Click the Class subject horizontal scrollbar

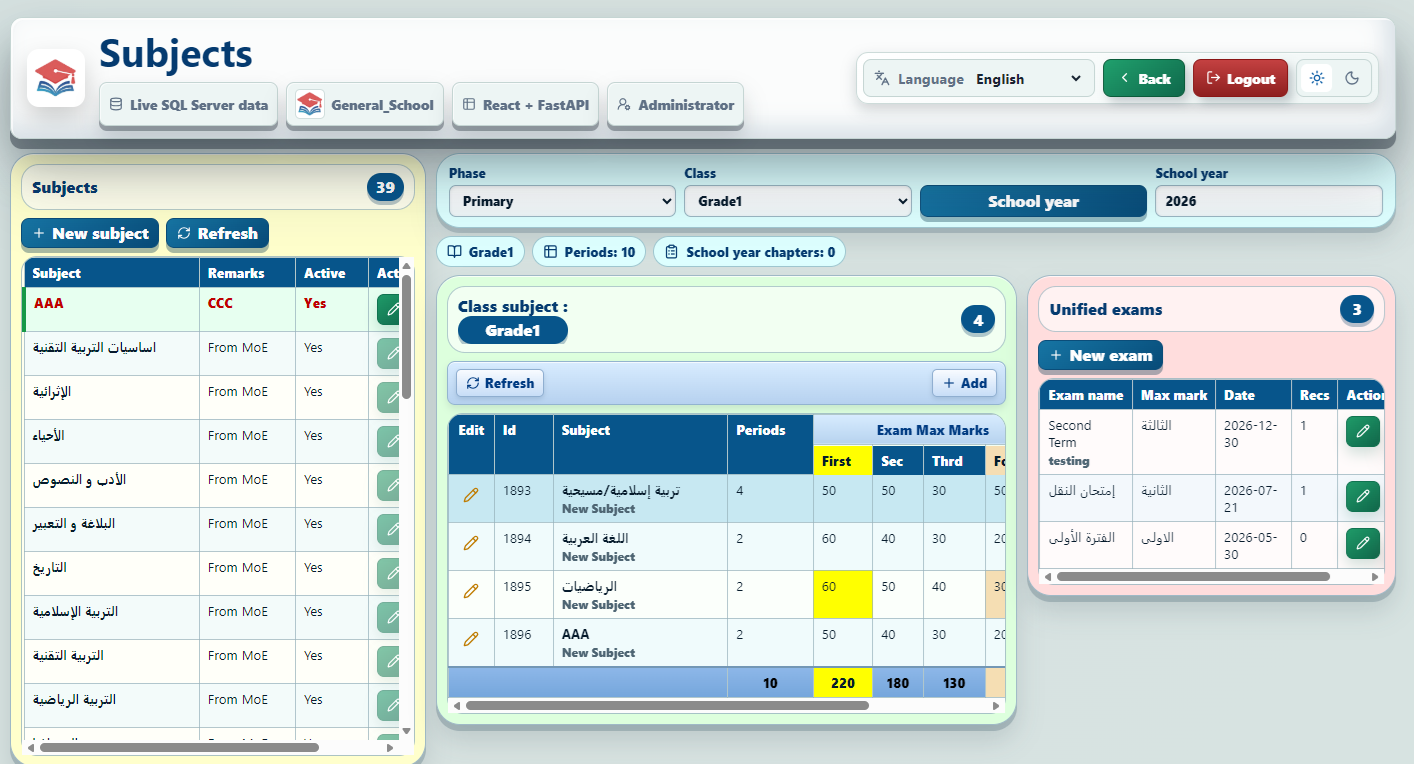667,705
